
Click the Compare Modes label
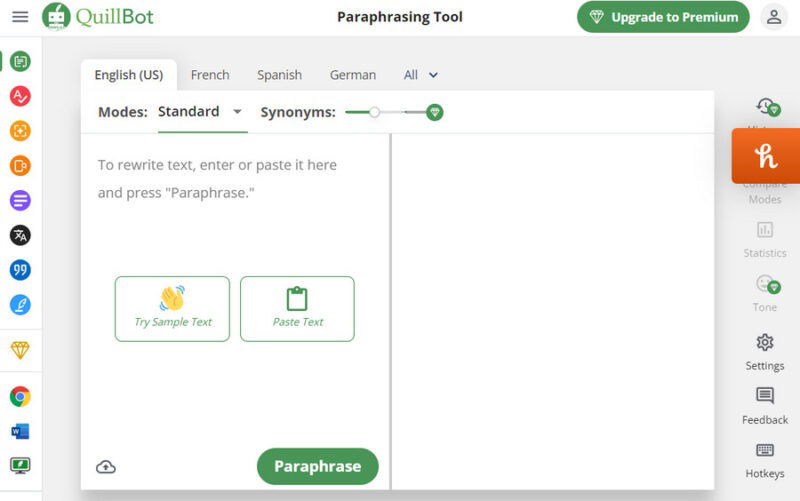click(x=765, y=192)
